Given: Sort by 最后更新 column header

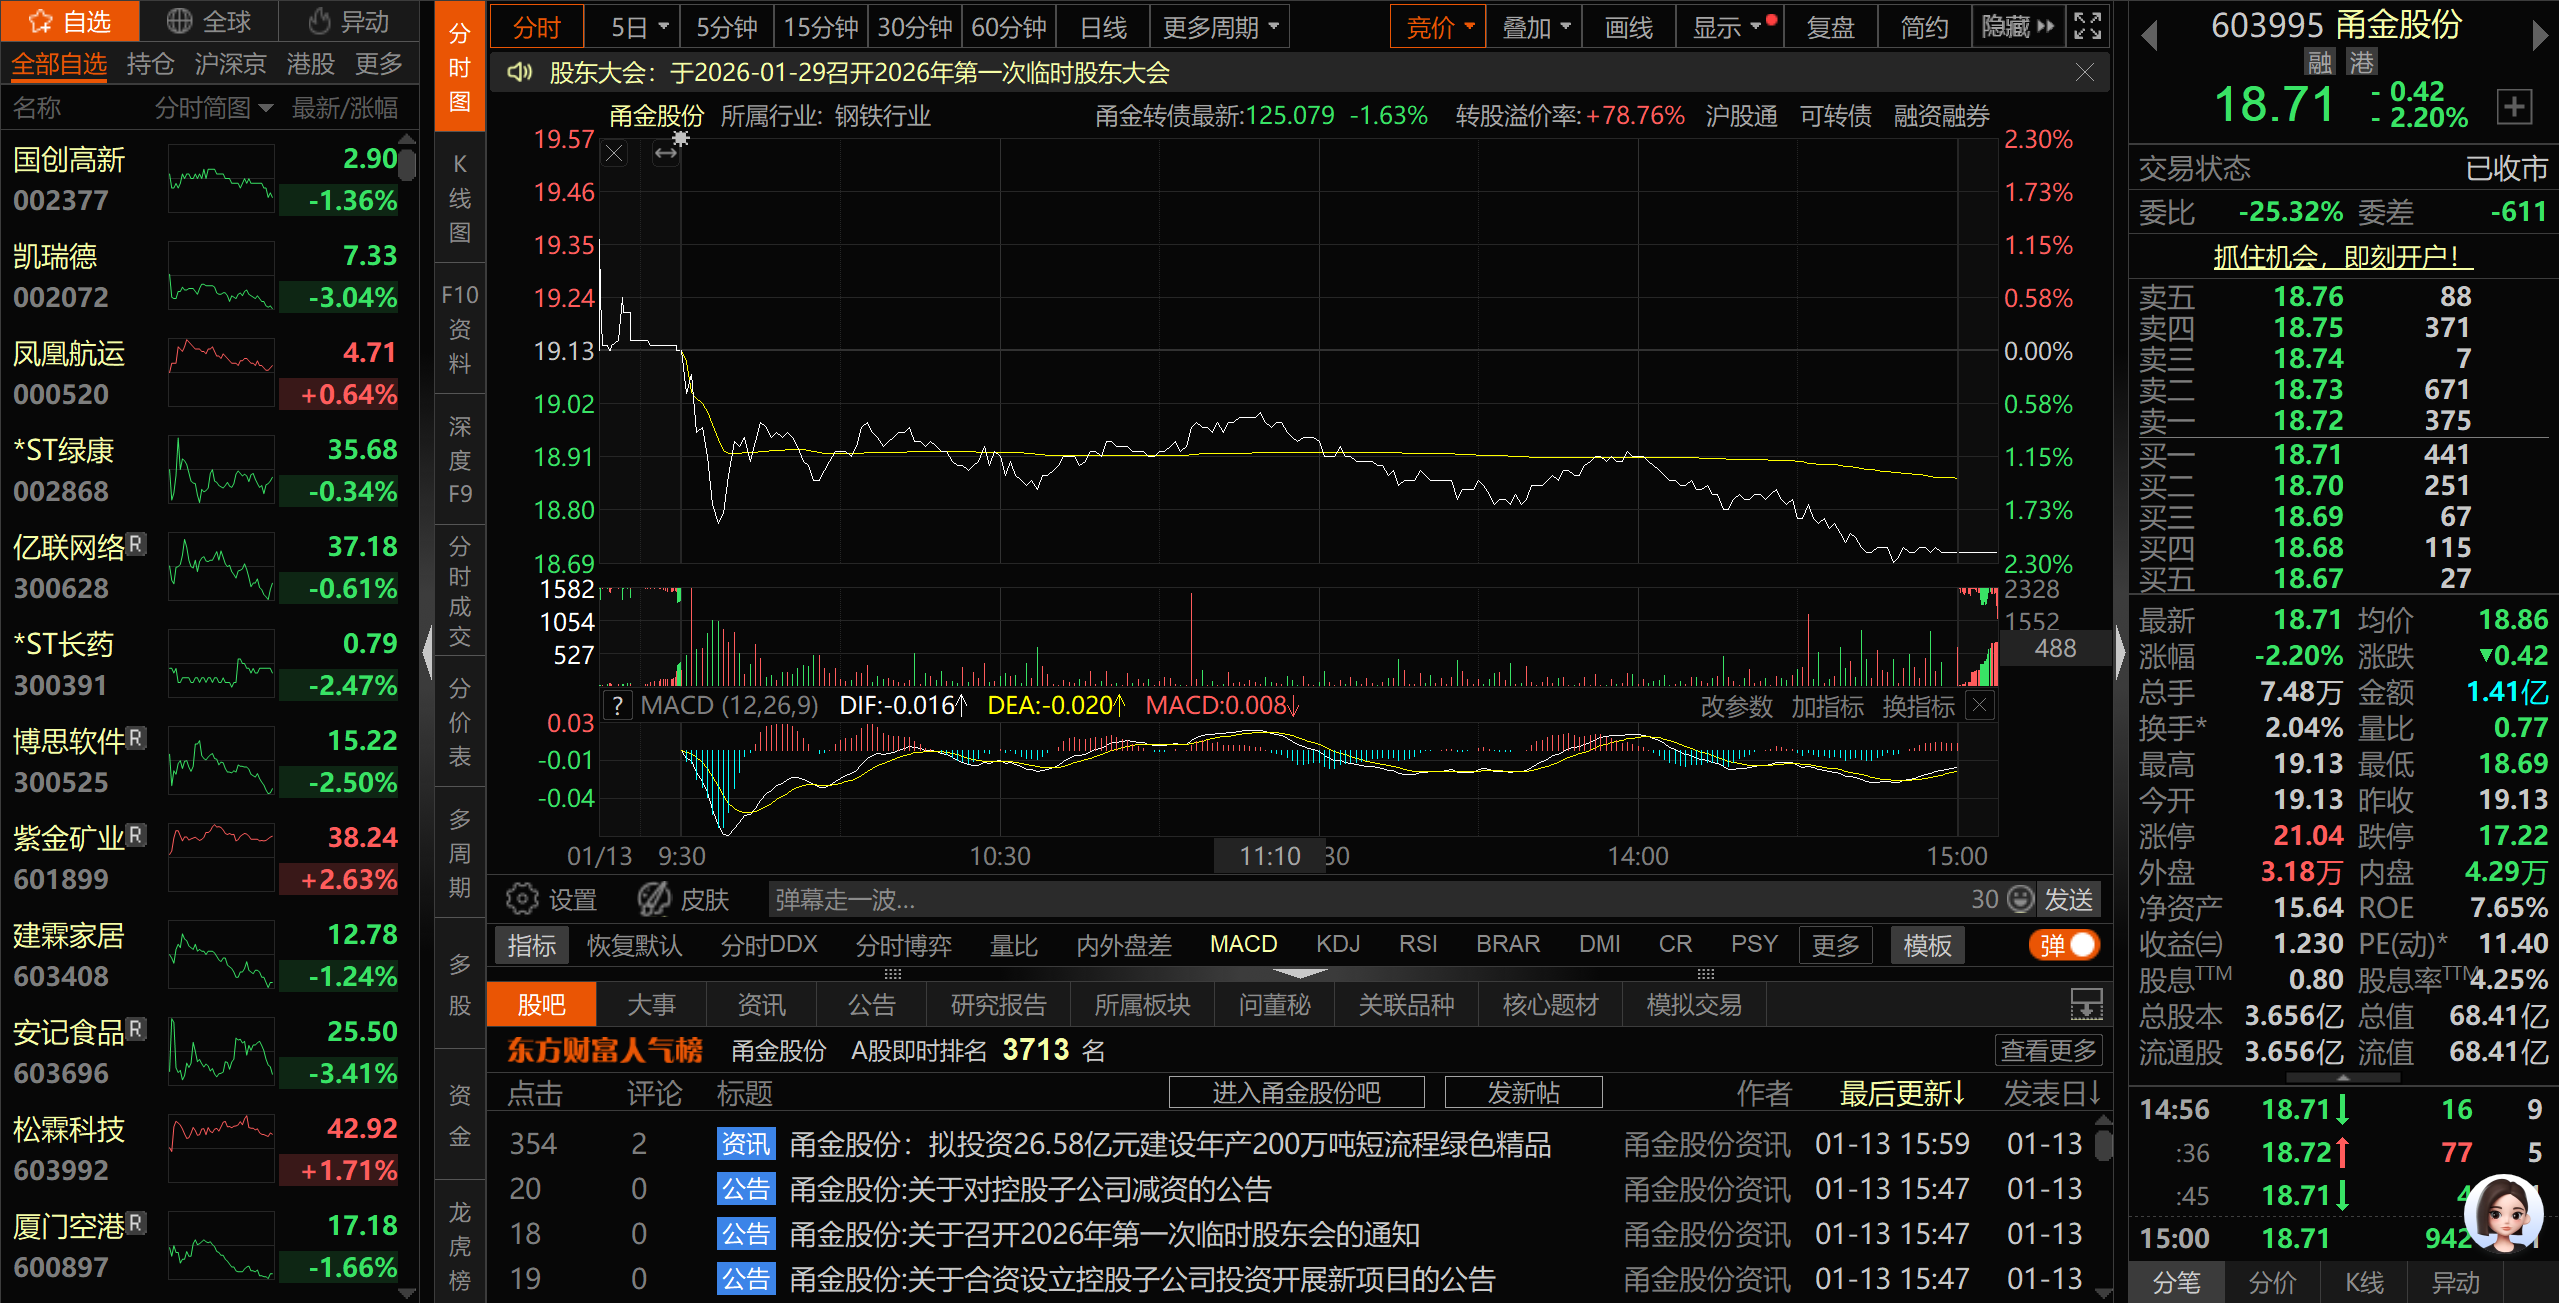Looking at the screenshot, I should click(x=1901, y=1093).
